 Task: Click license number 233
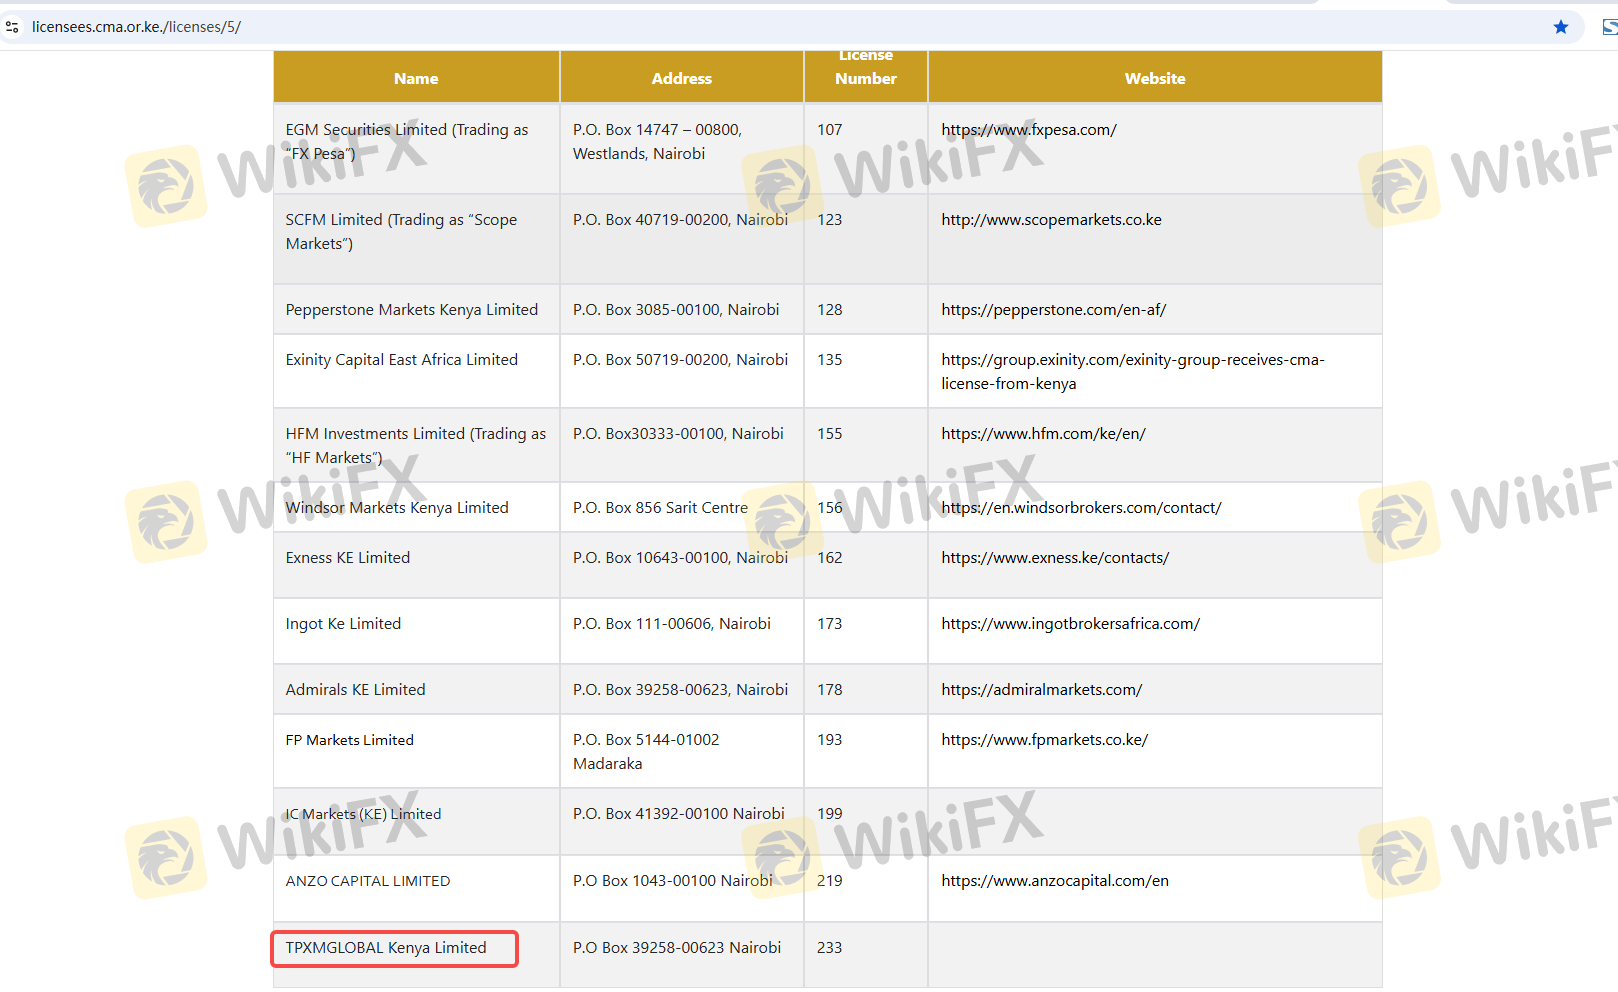coord(830,948)
